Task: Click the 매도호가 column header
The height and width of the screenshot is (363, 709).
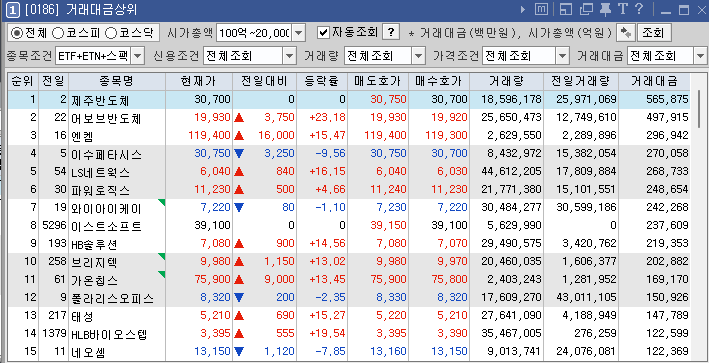Action: pyautogui.click(x=378, y=81)
